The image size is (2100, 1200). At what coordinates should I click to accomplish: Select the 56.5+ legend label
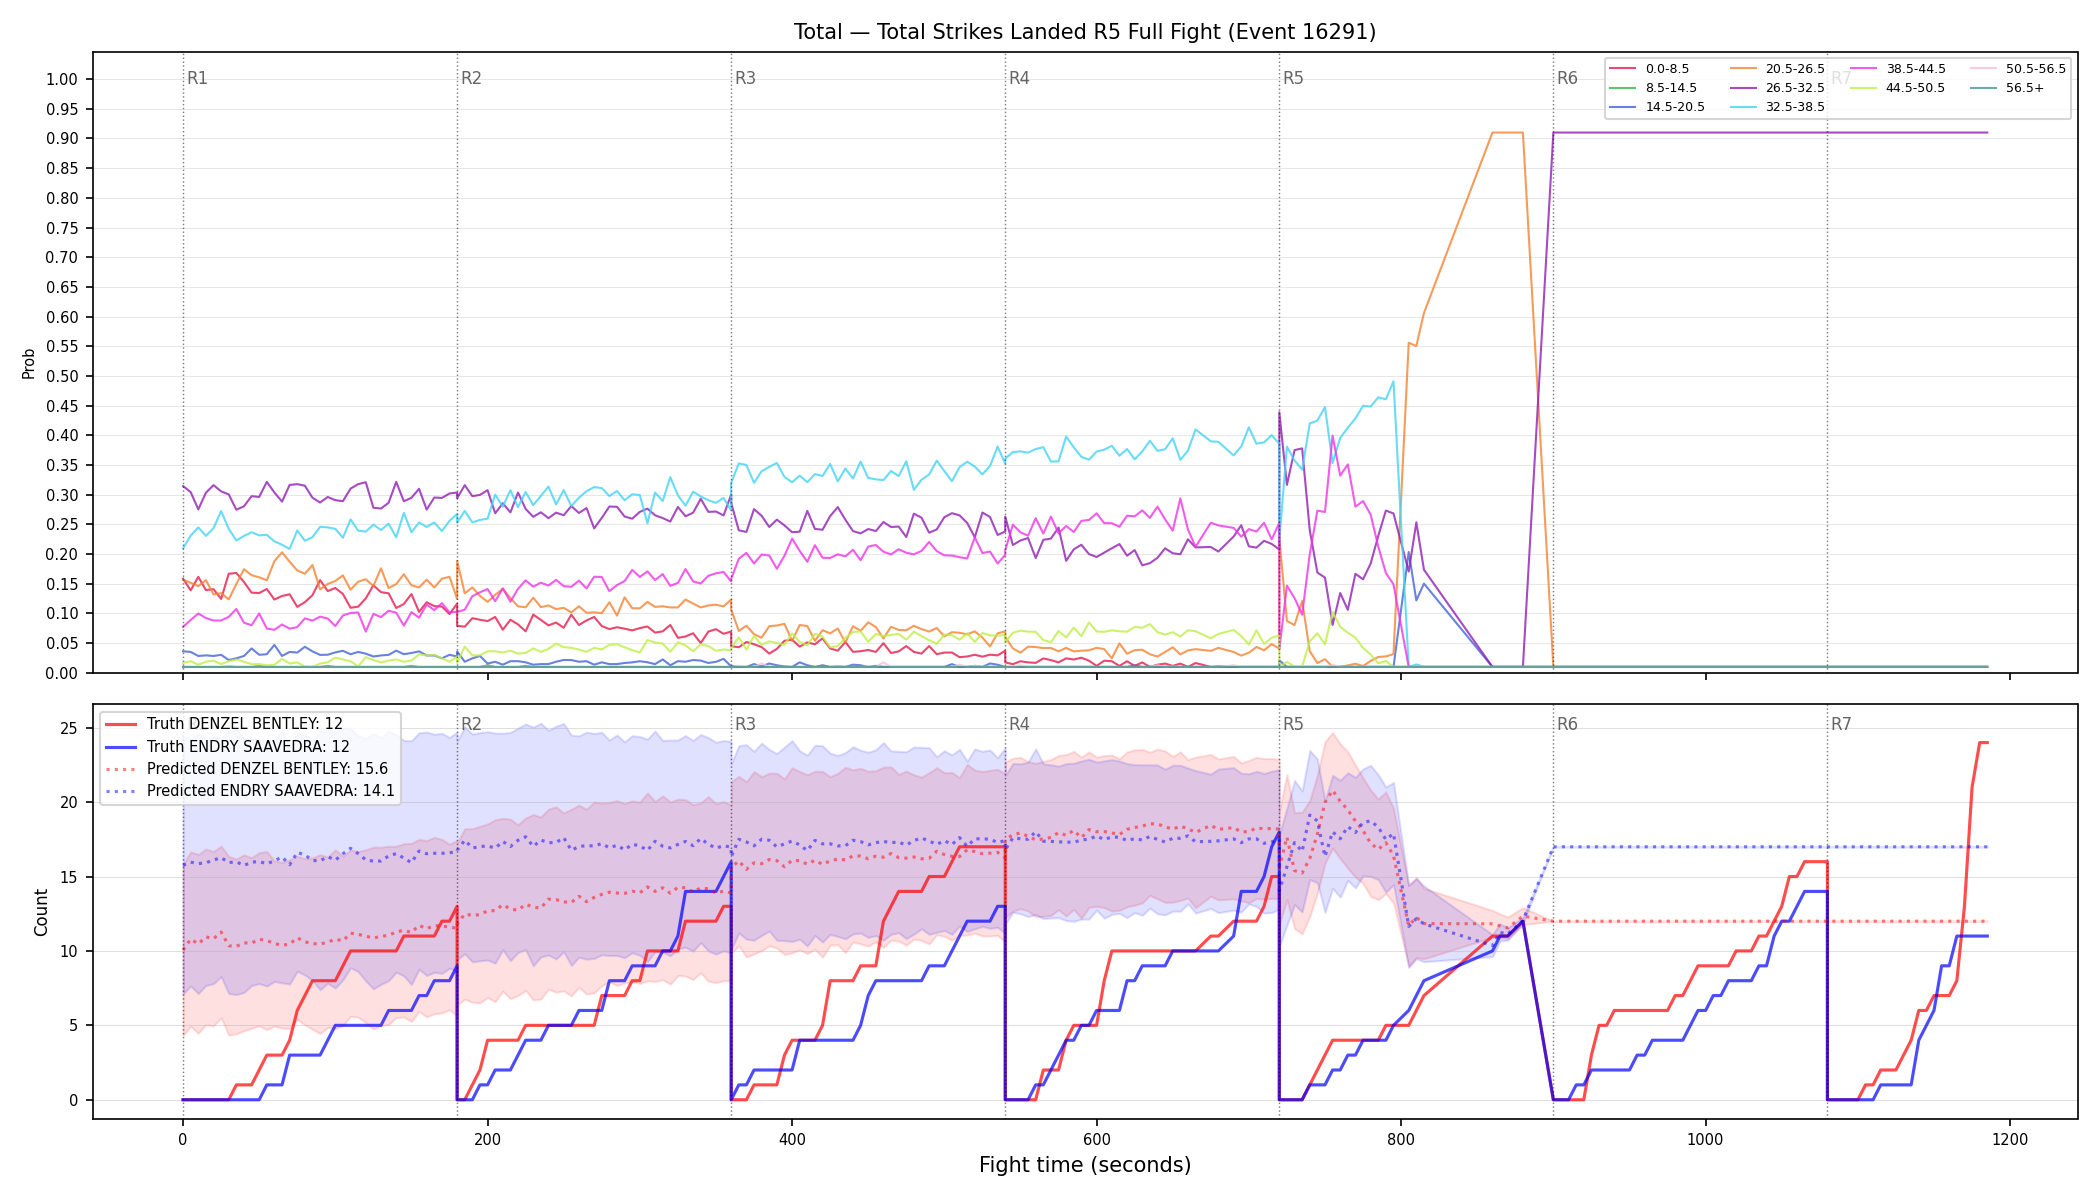click(x=2025, y=88)
